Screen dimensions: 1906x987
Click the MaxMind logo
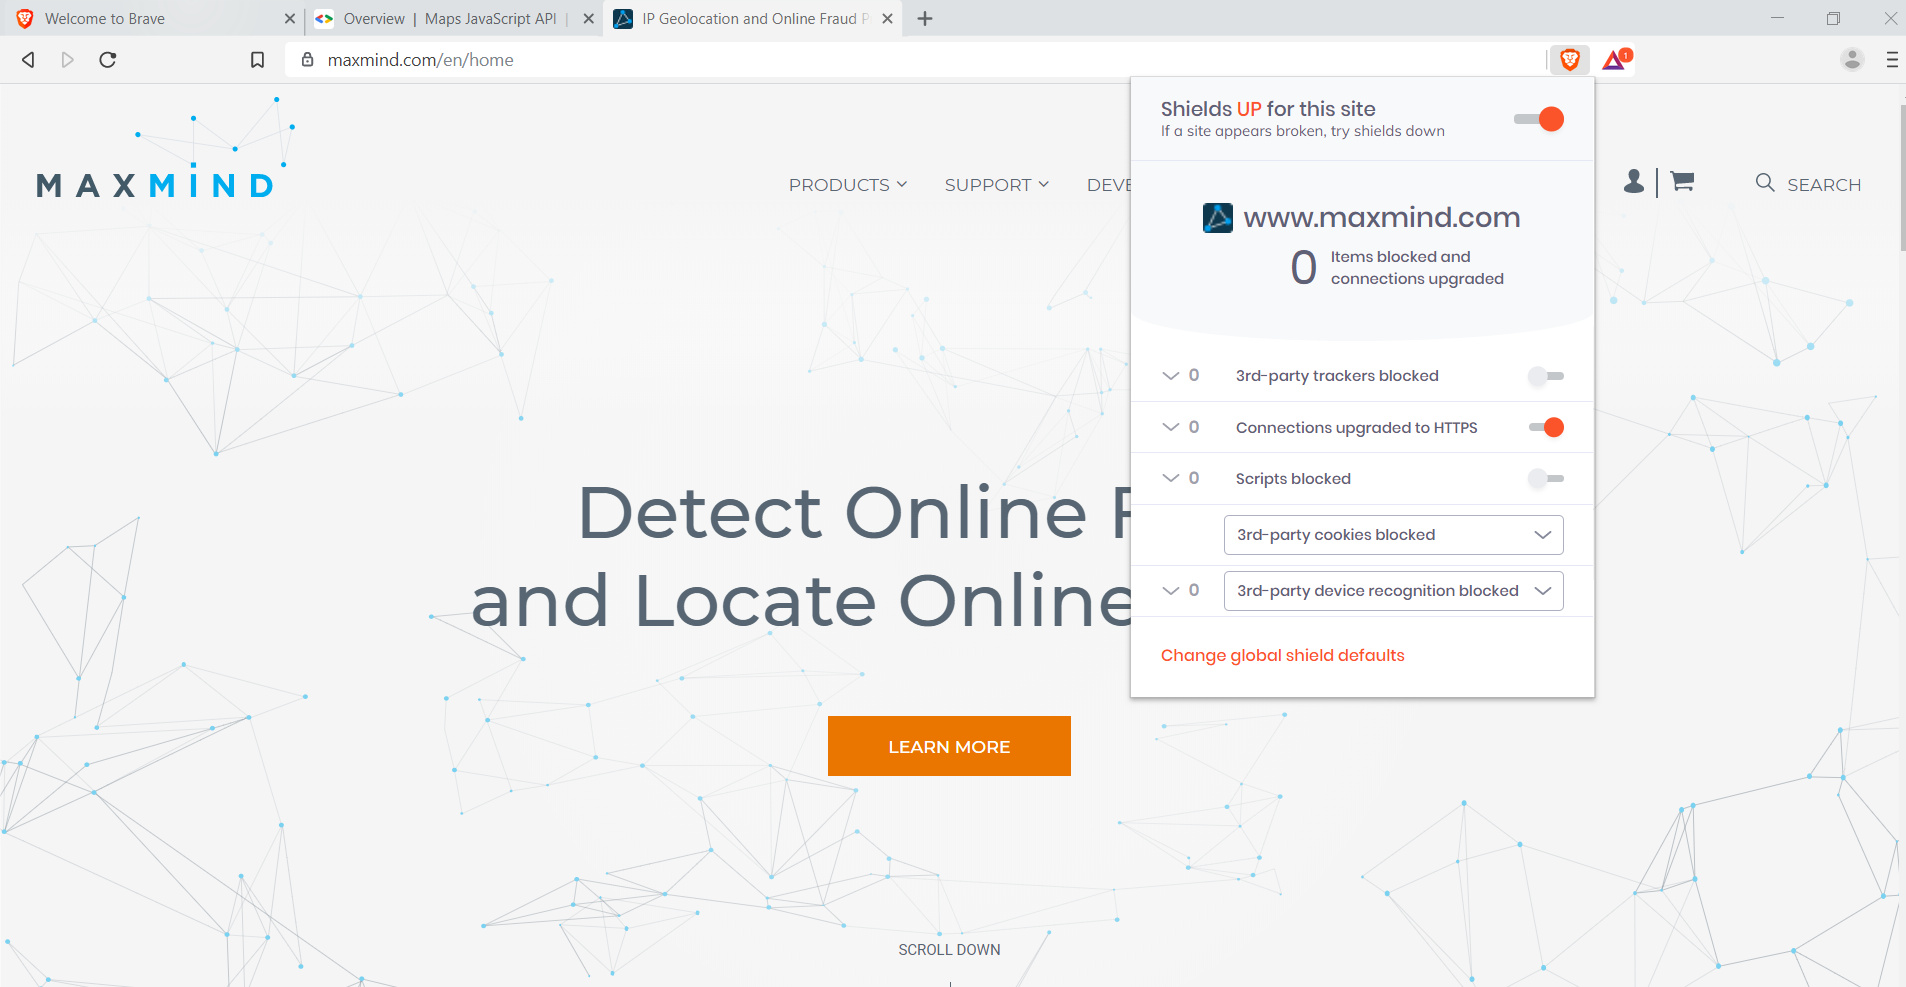coord(165,149)
